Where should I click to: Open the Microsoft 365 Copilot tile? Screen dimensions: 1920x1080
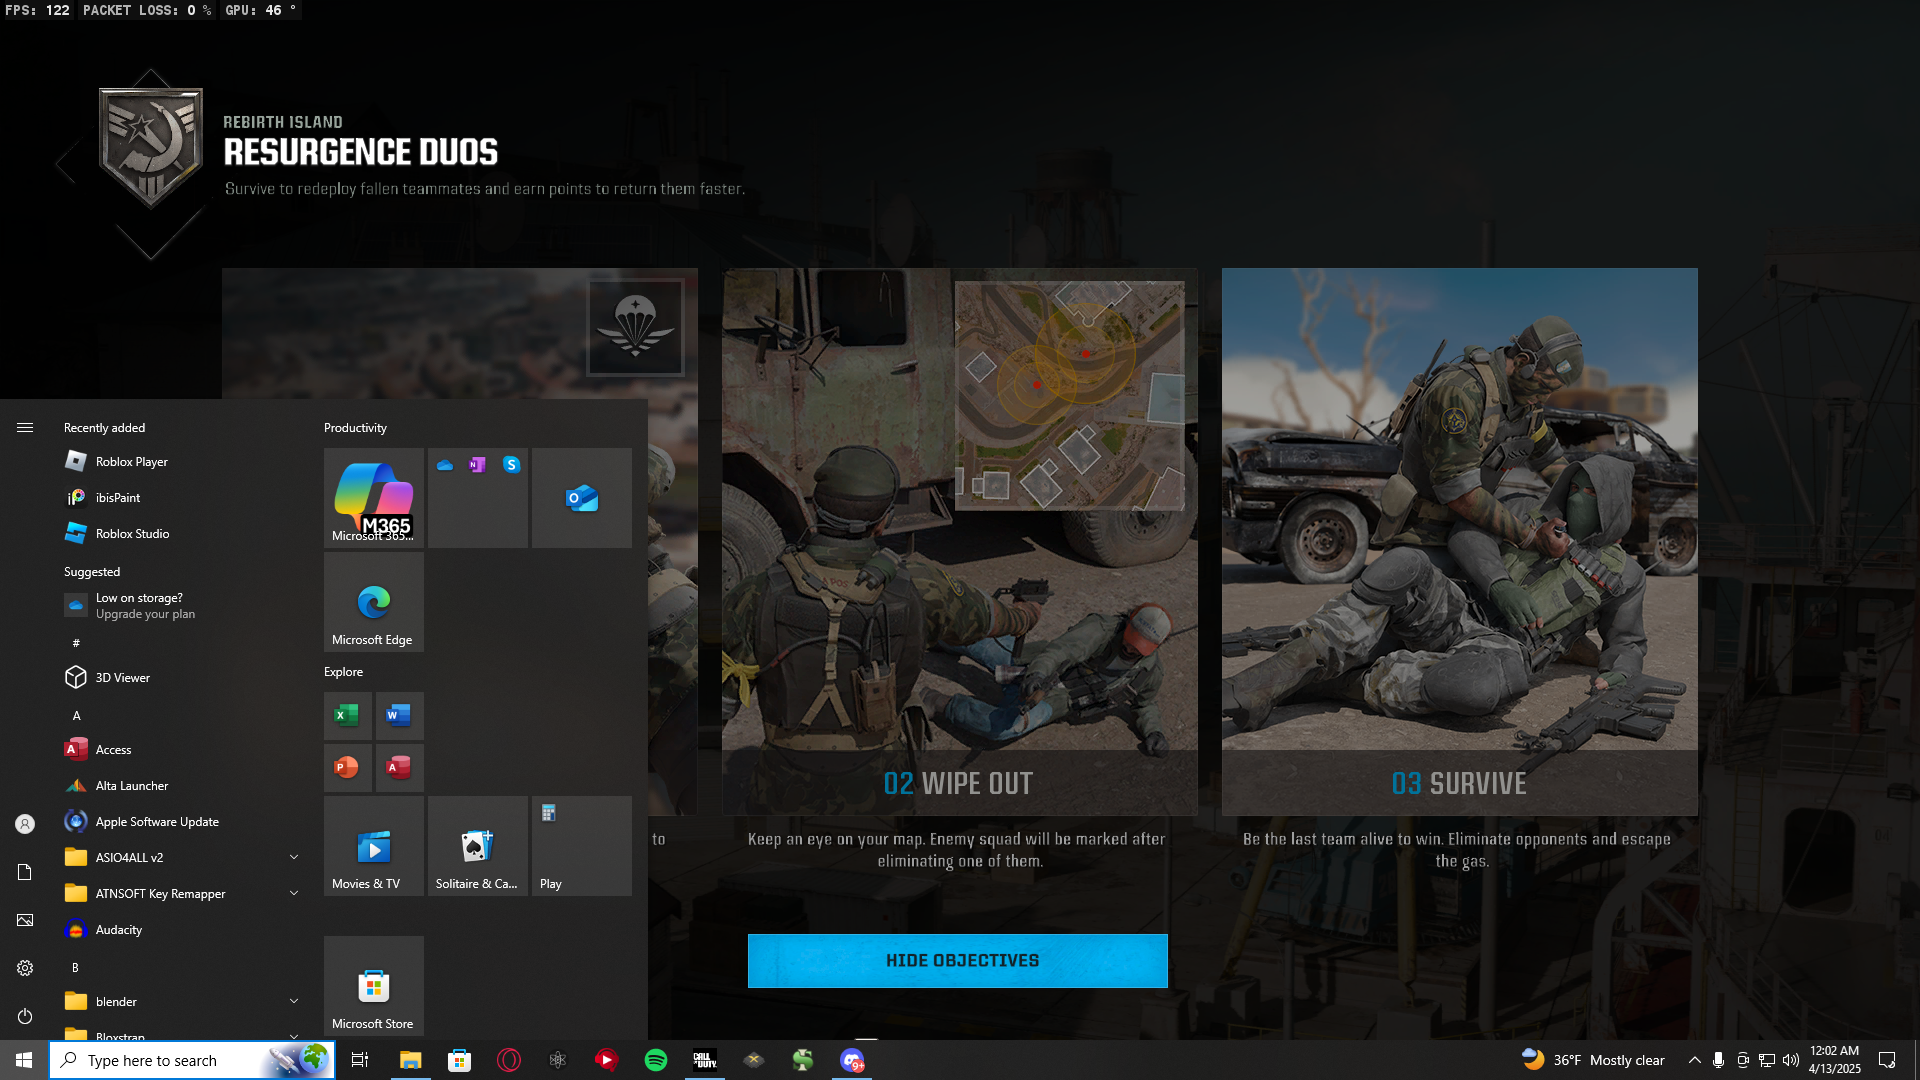[x=374, y=498]
